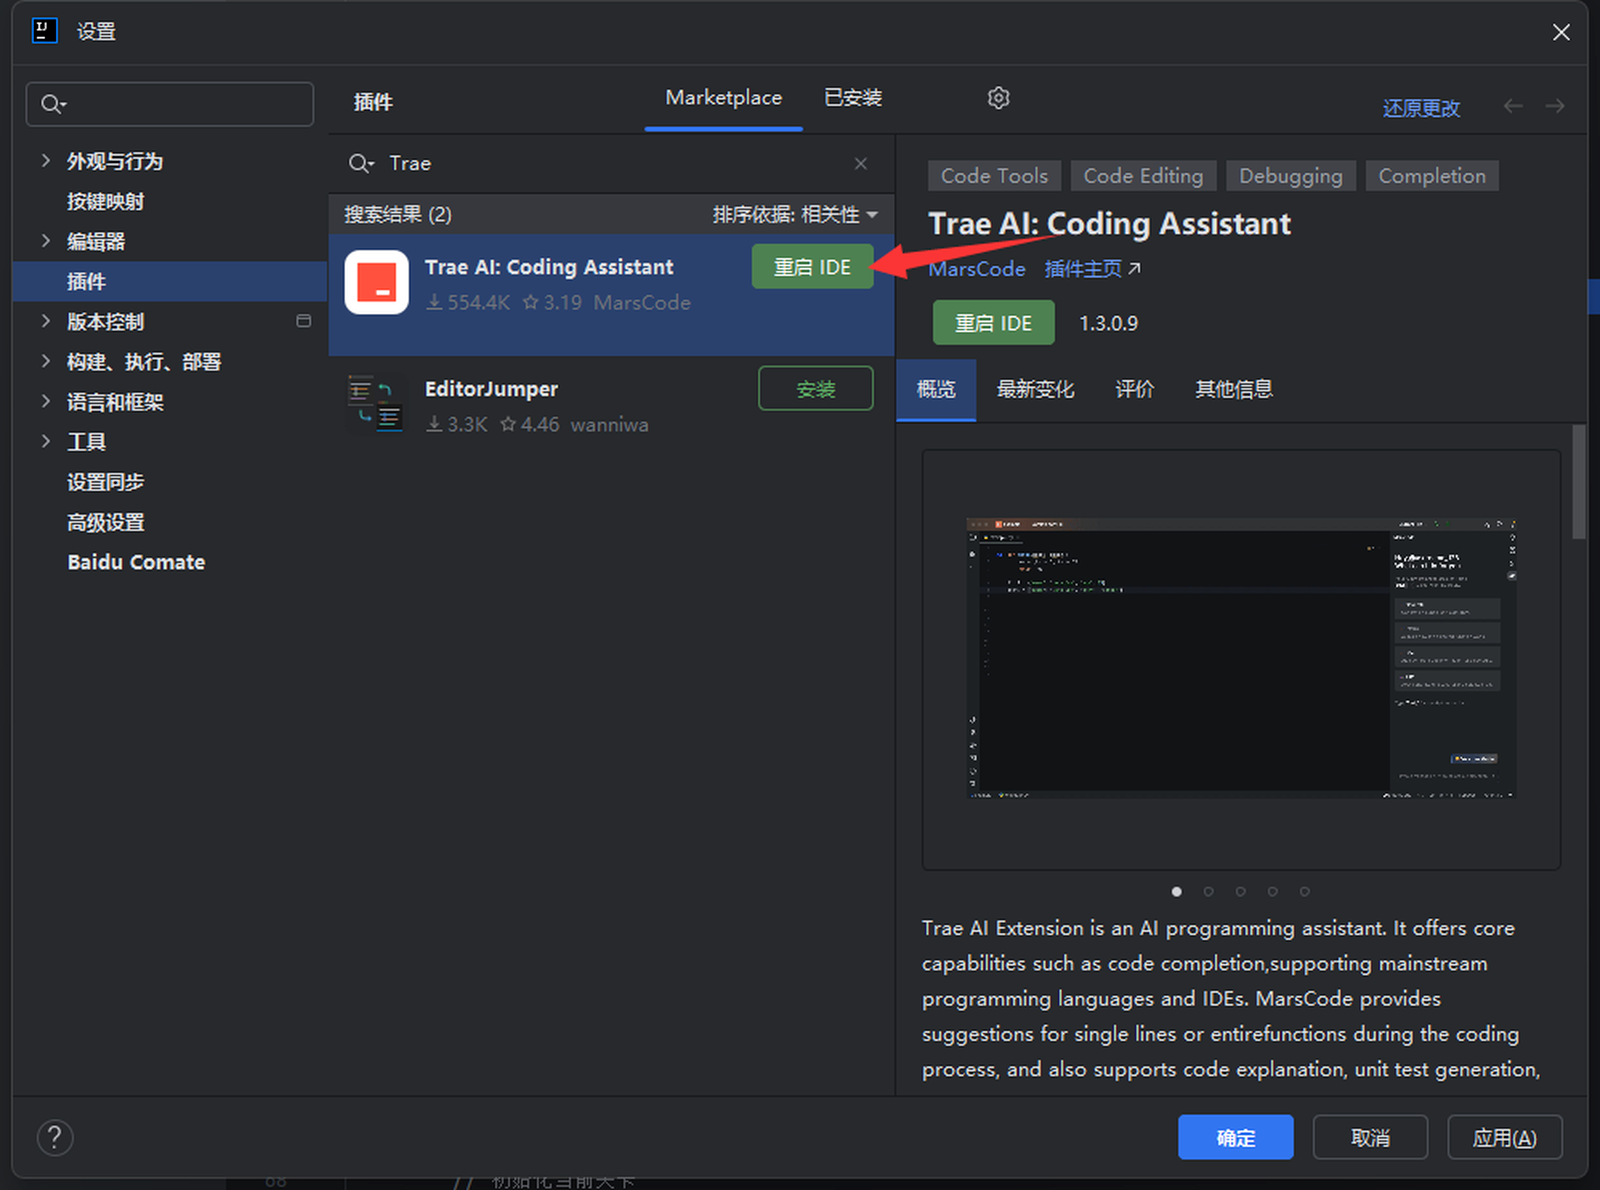The height and width of the screenshot is (1190, 1600).
Task: Select the fourth screenshot carousel dot
Action: [x=1273, y=891]
